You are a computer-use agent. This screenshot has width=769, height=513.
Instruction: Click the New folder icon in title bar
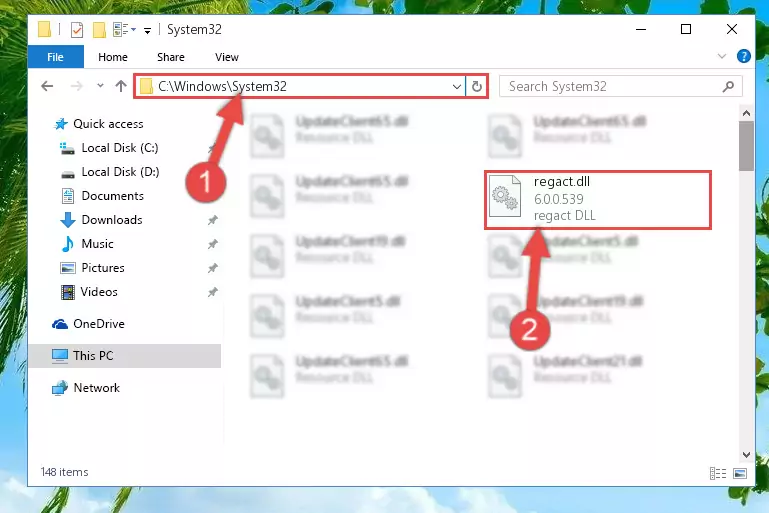coord(99,30)
